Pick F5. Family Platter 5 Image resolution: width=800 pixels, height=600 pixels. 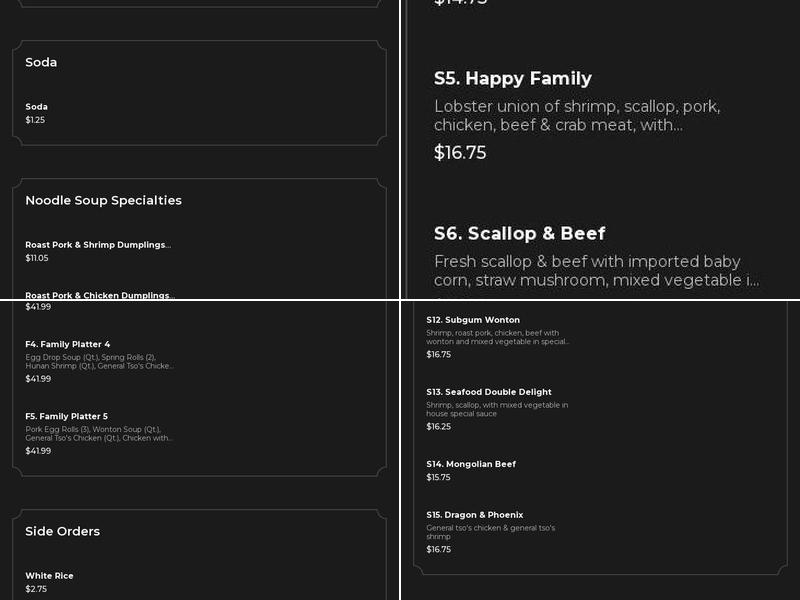(x=66, y=417)
